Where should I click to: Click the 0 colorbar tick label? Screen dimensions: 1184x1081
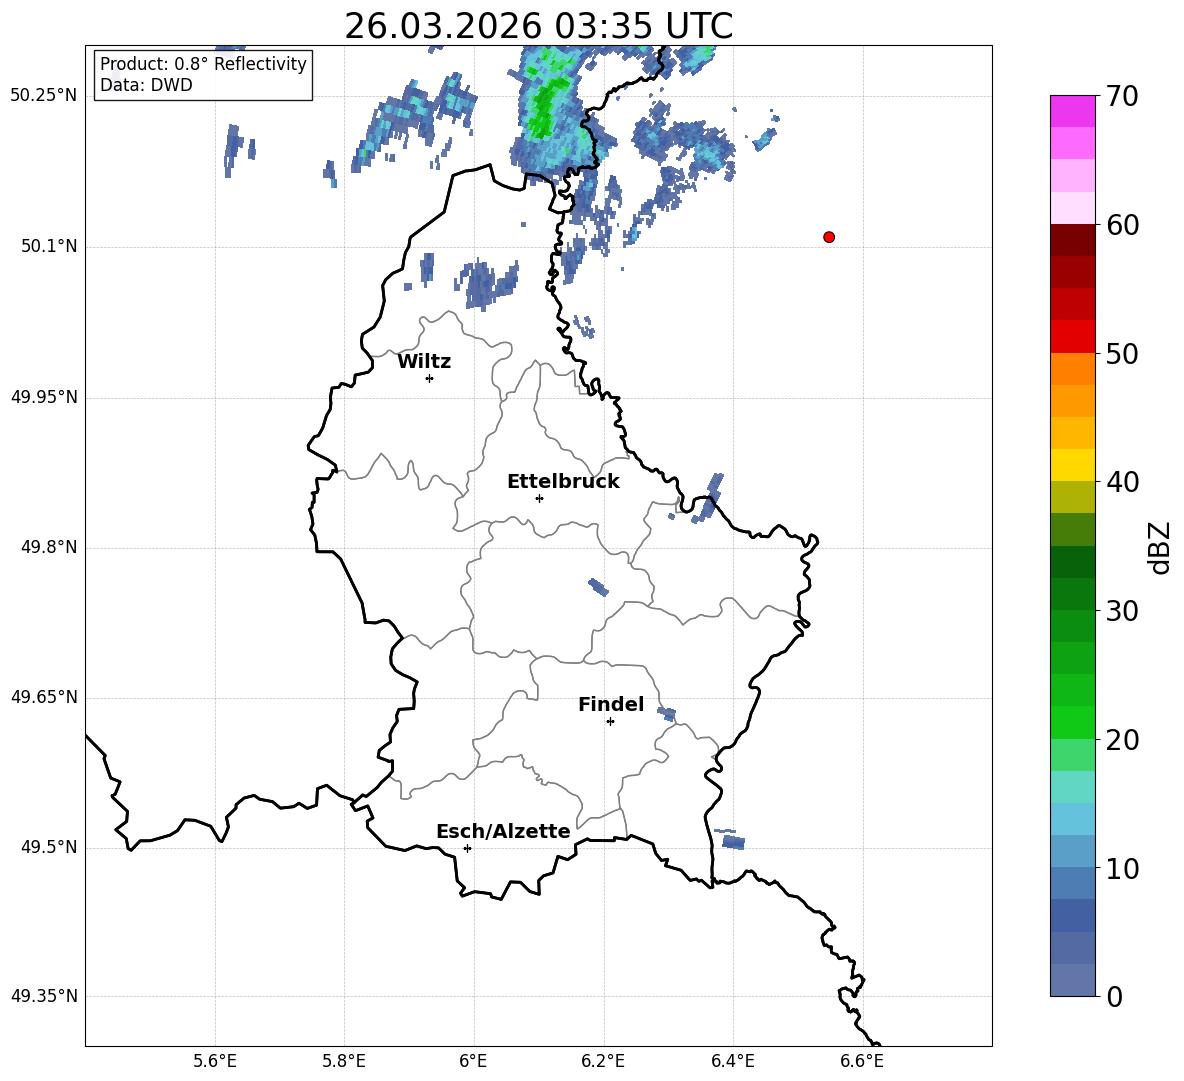click(x=1114, y=996)
